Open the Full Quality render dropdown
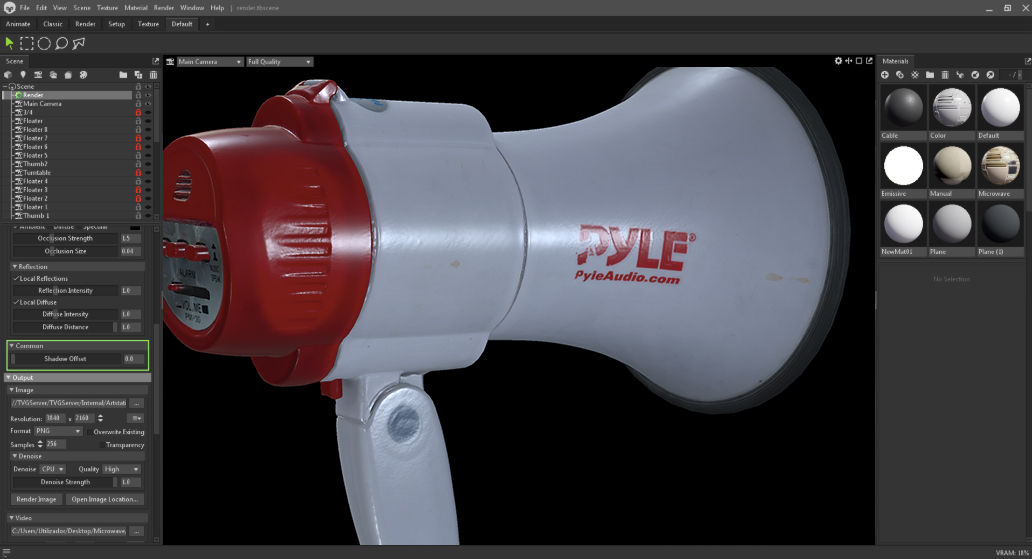This screenshot has height=559, width=1032. pos(279,62)
